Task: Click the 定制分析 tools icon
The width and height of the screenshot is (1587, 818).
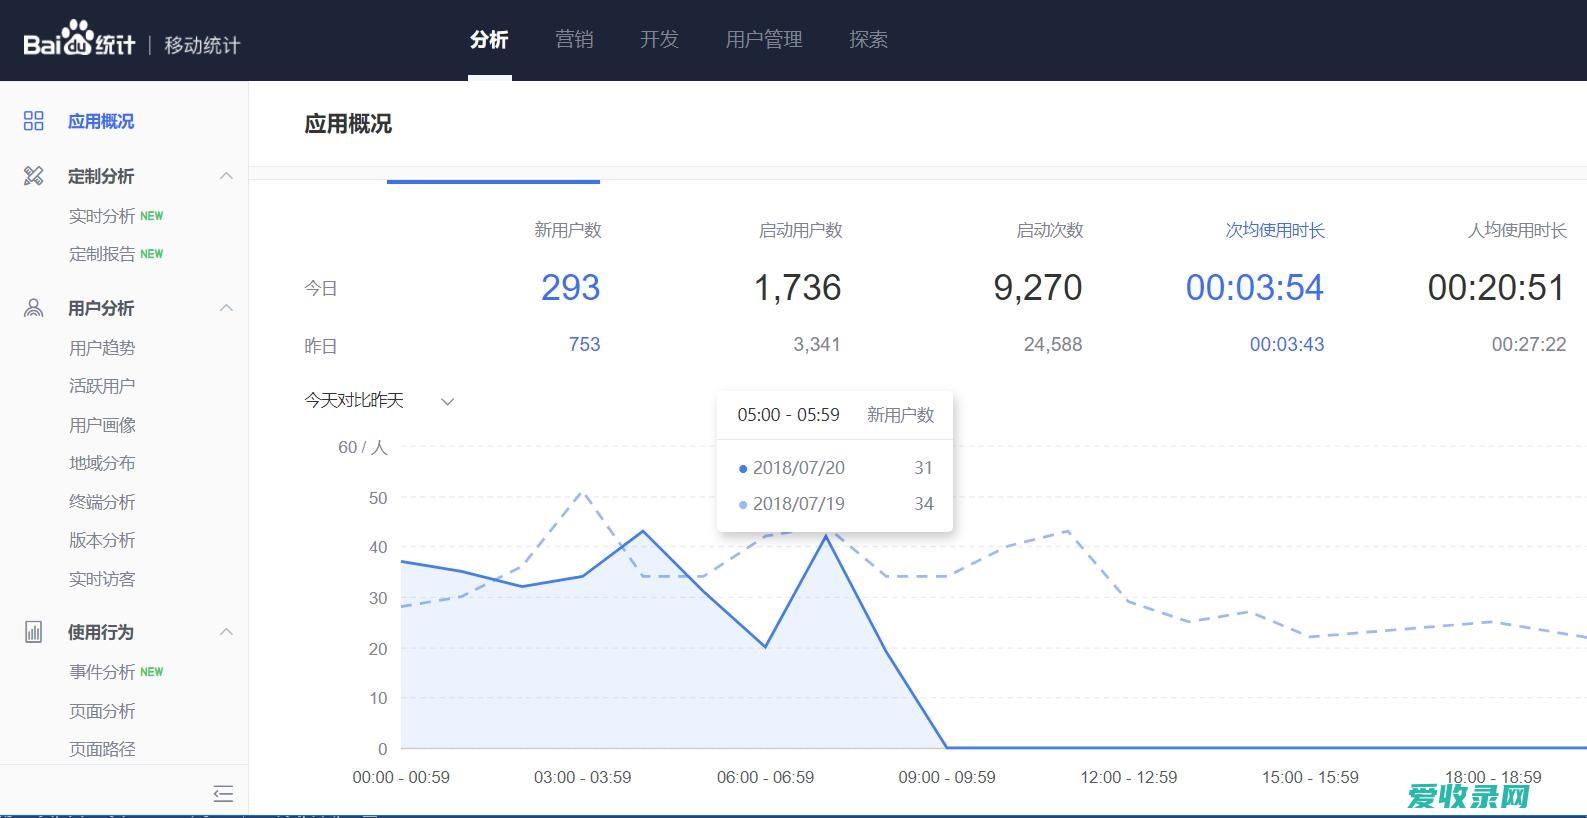Action: pyautogui.click(x=34, y=176)
